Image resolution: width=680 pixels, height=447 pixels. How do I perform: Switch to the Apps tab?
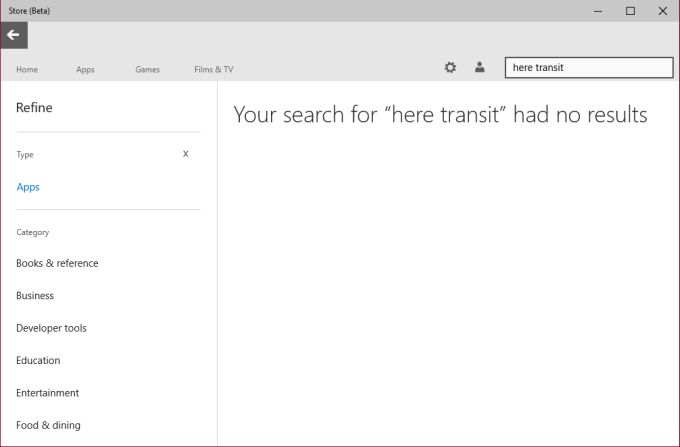click(85, 69)
